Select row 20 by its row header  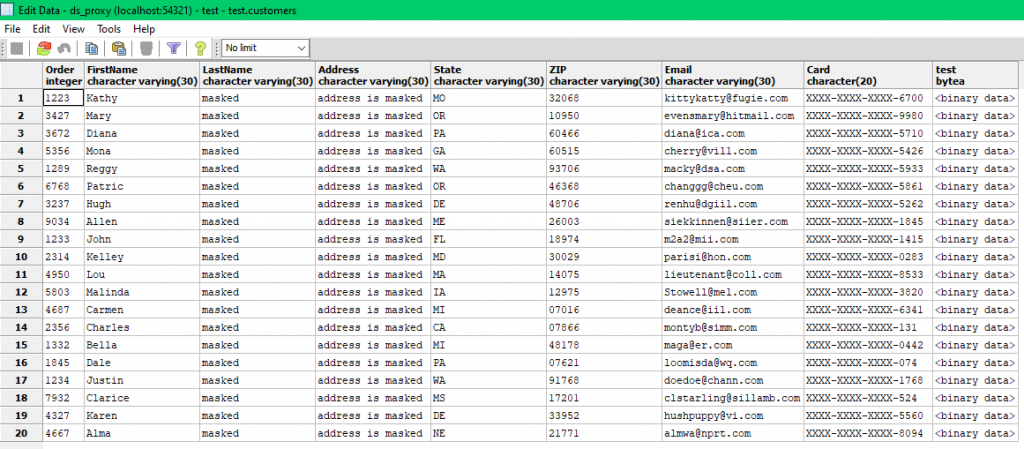21,433
